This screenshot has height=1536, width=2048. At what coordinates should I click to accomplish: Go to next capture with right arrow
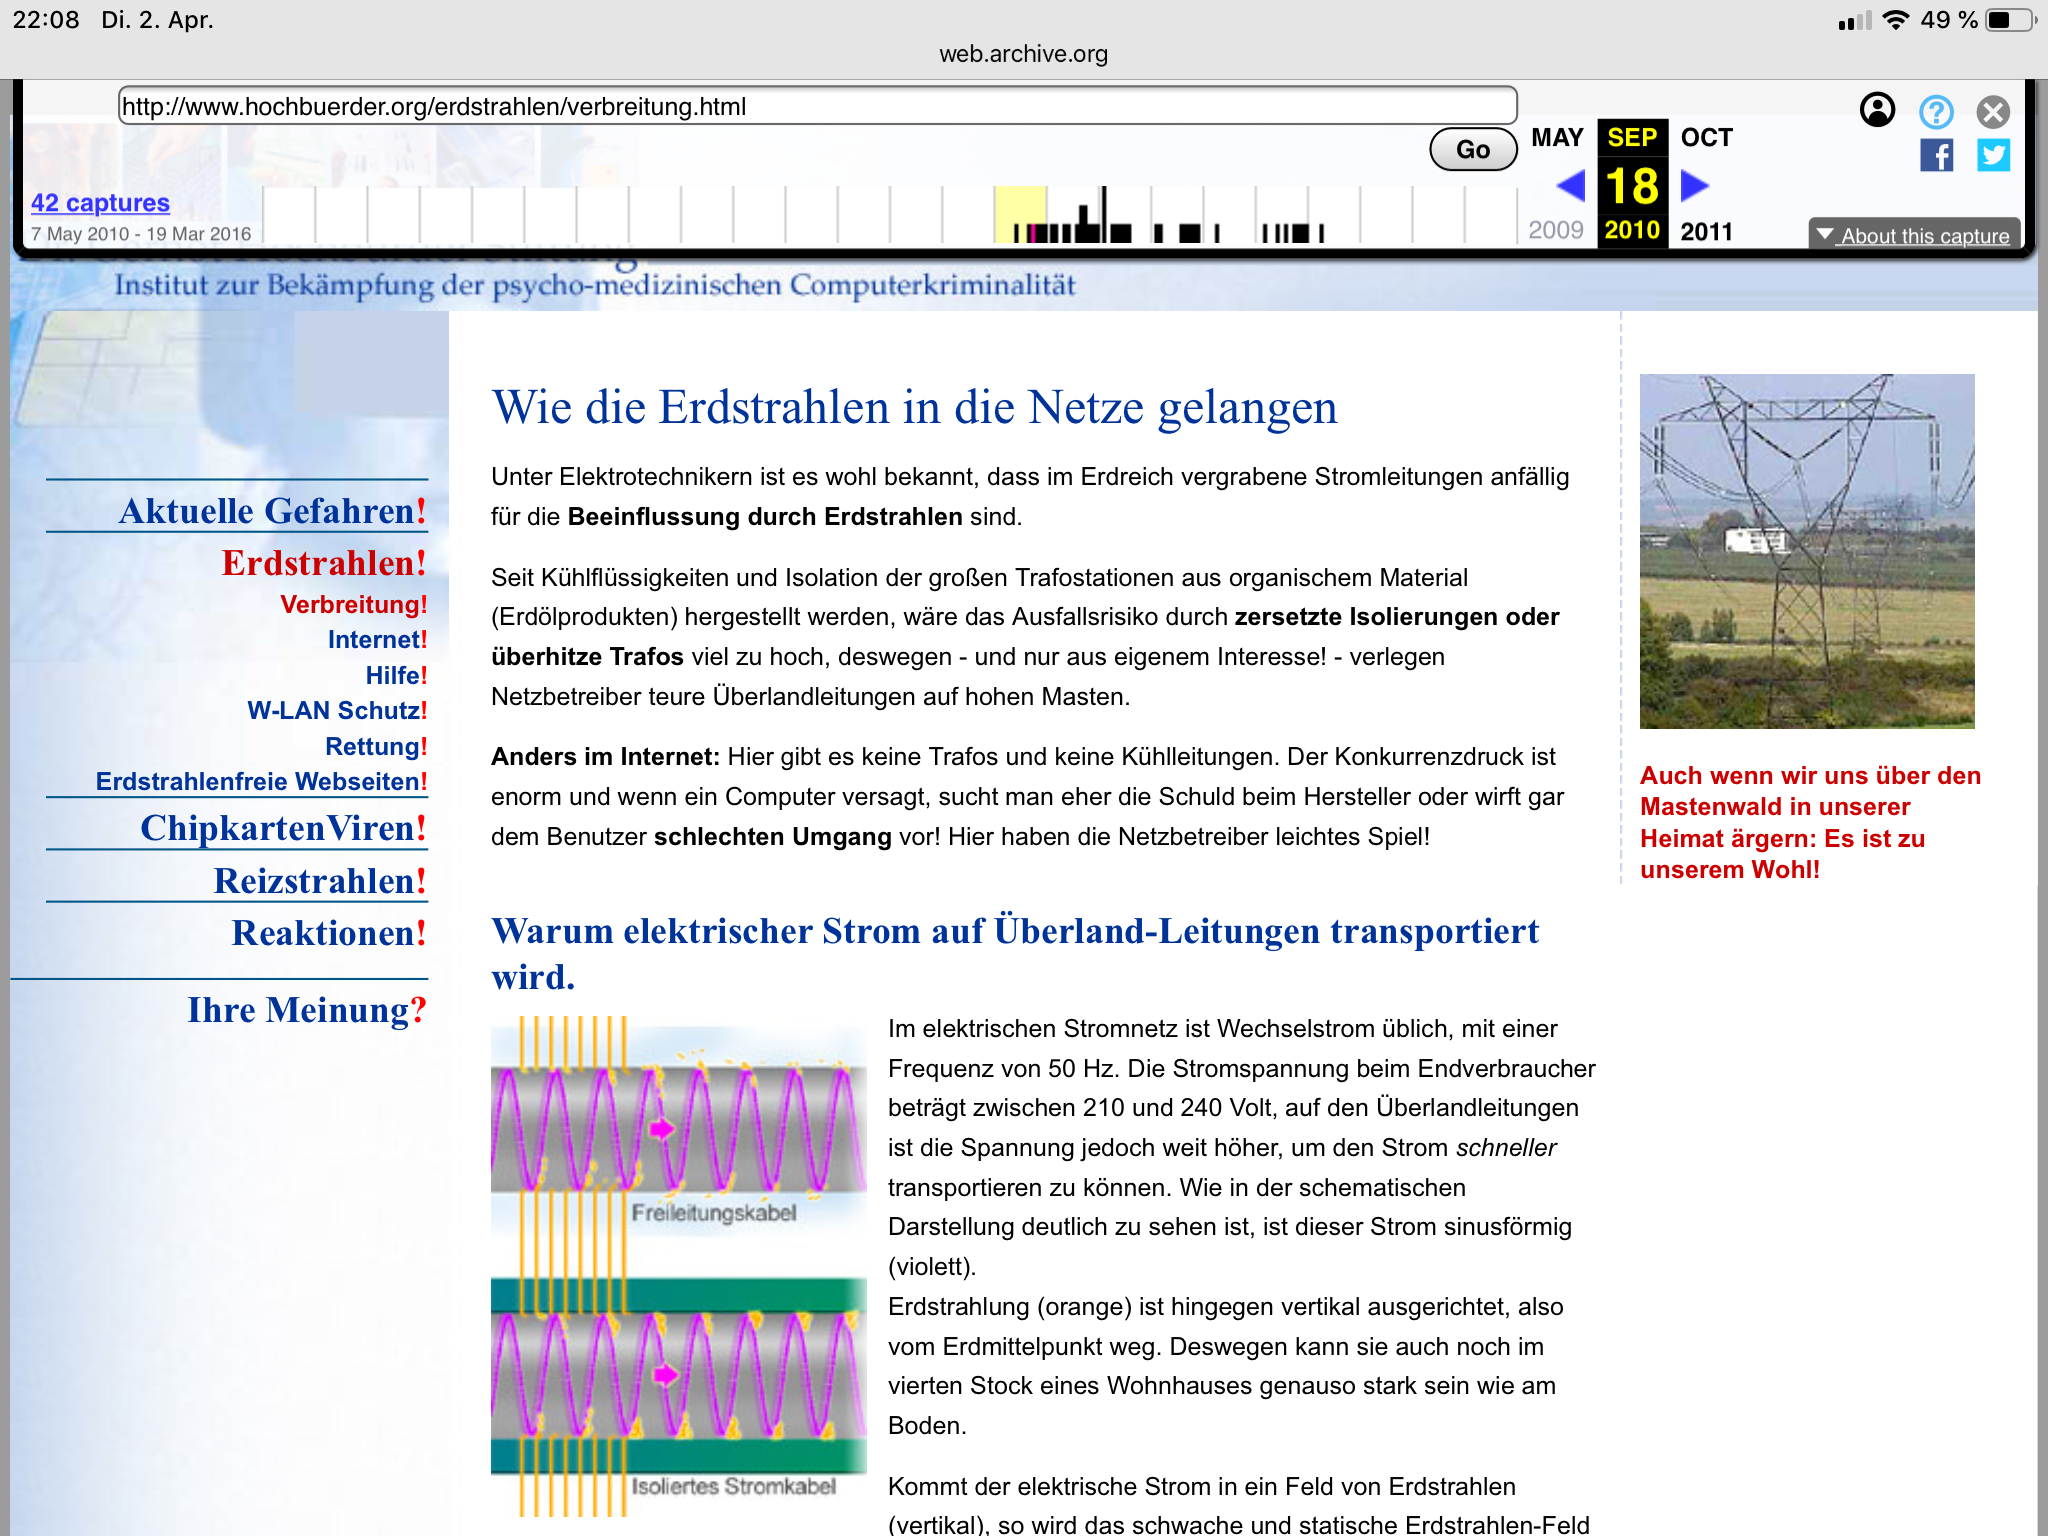[x=1695, y=185]
